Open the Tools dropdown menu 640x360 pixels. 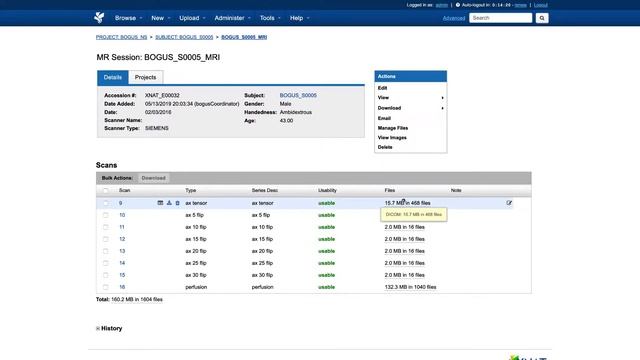pos(270,18)
